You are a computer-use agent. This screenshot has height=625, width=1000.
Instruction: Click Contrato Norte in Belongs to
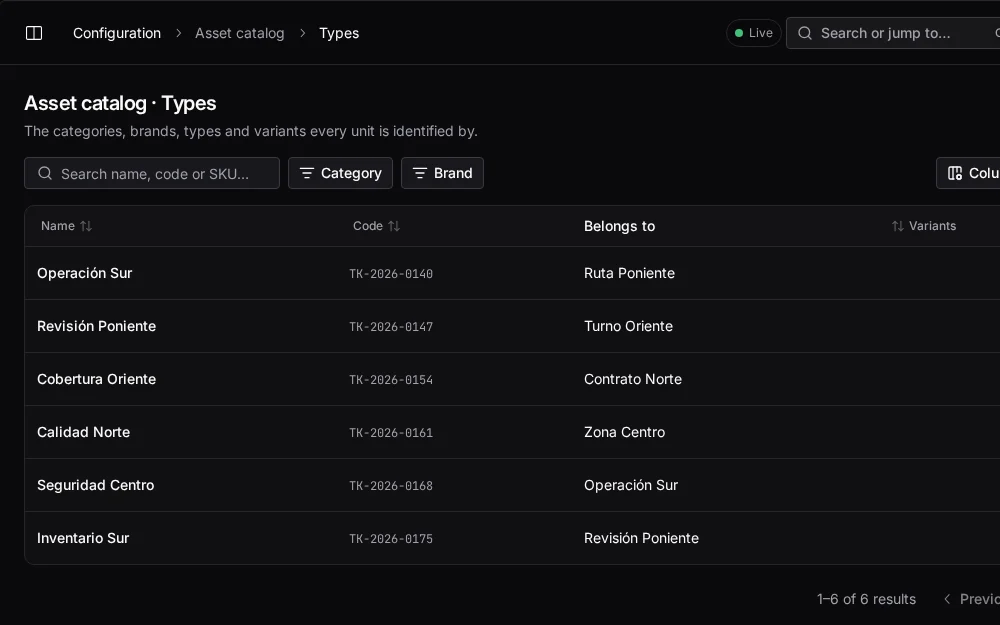(x=633, y=379)
